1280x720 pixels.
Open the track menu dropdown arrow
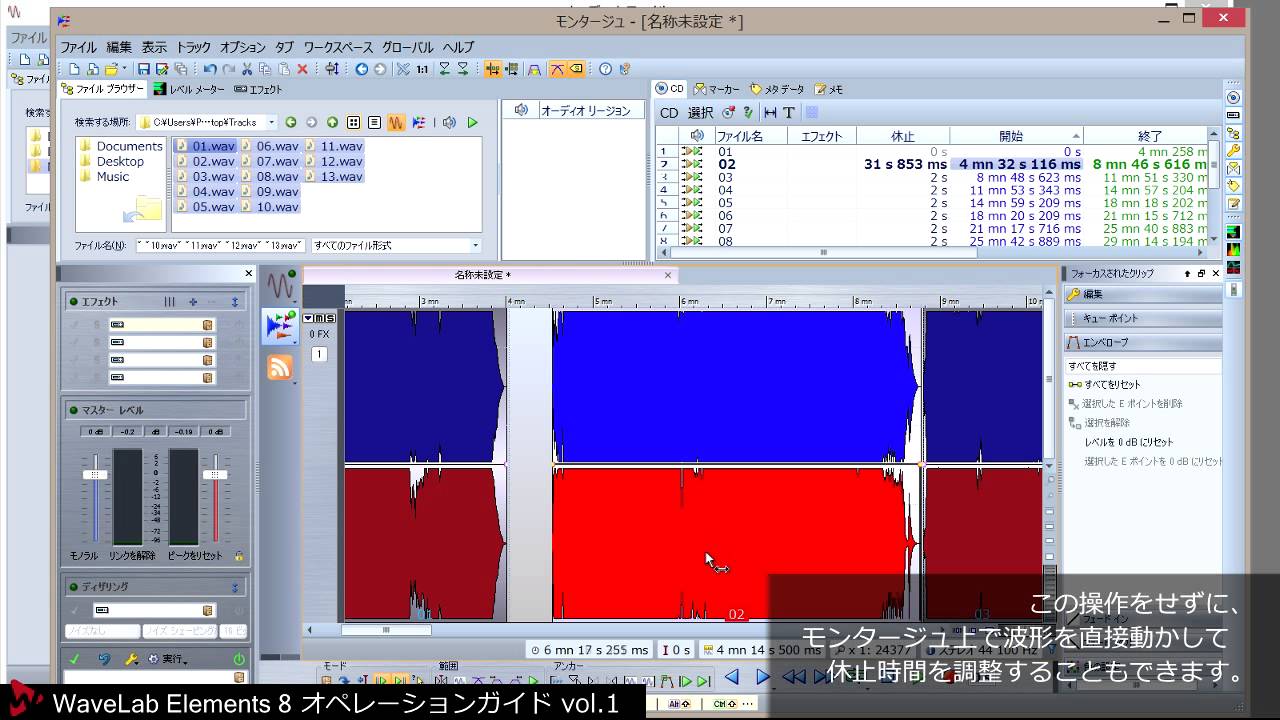coord(308,318)
